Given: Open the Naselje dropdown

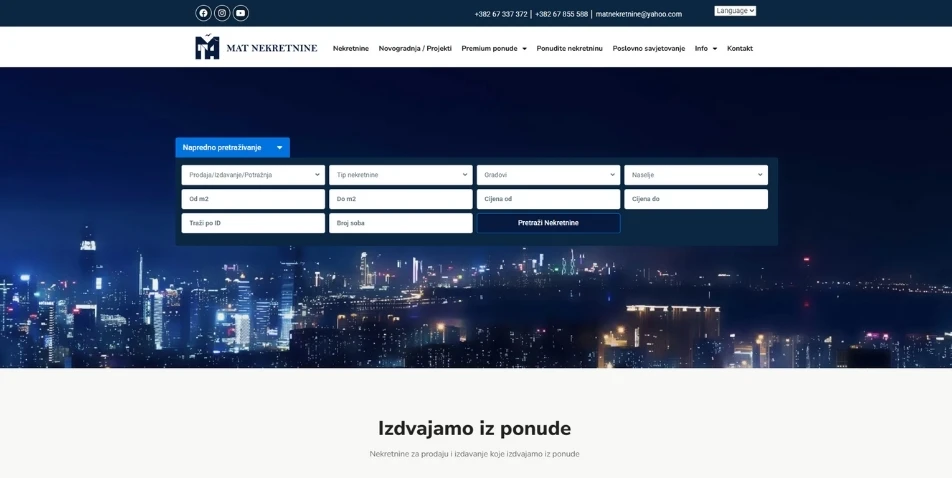Looking at the screenshot, I should tap(696, 175).
